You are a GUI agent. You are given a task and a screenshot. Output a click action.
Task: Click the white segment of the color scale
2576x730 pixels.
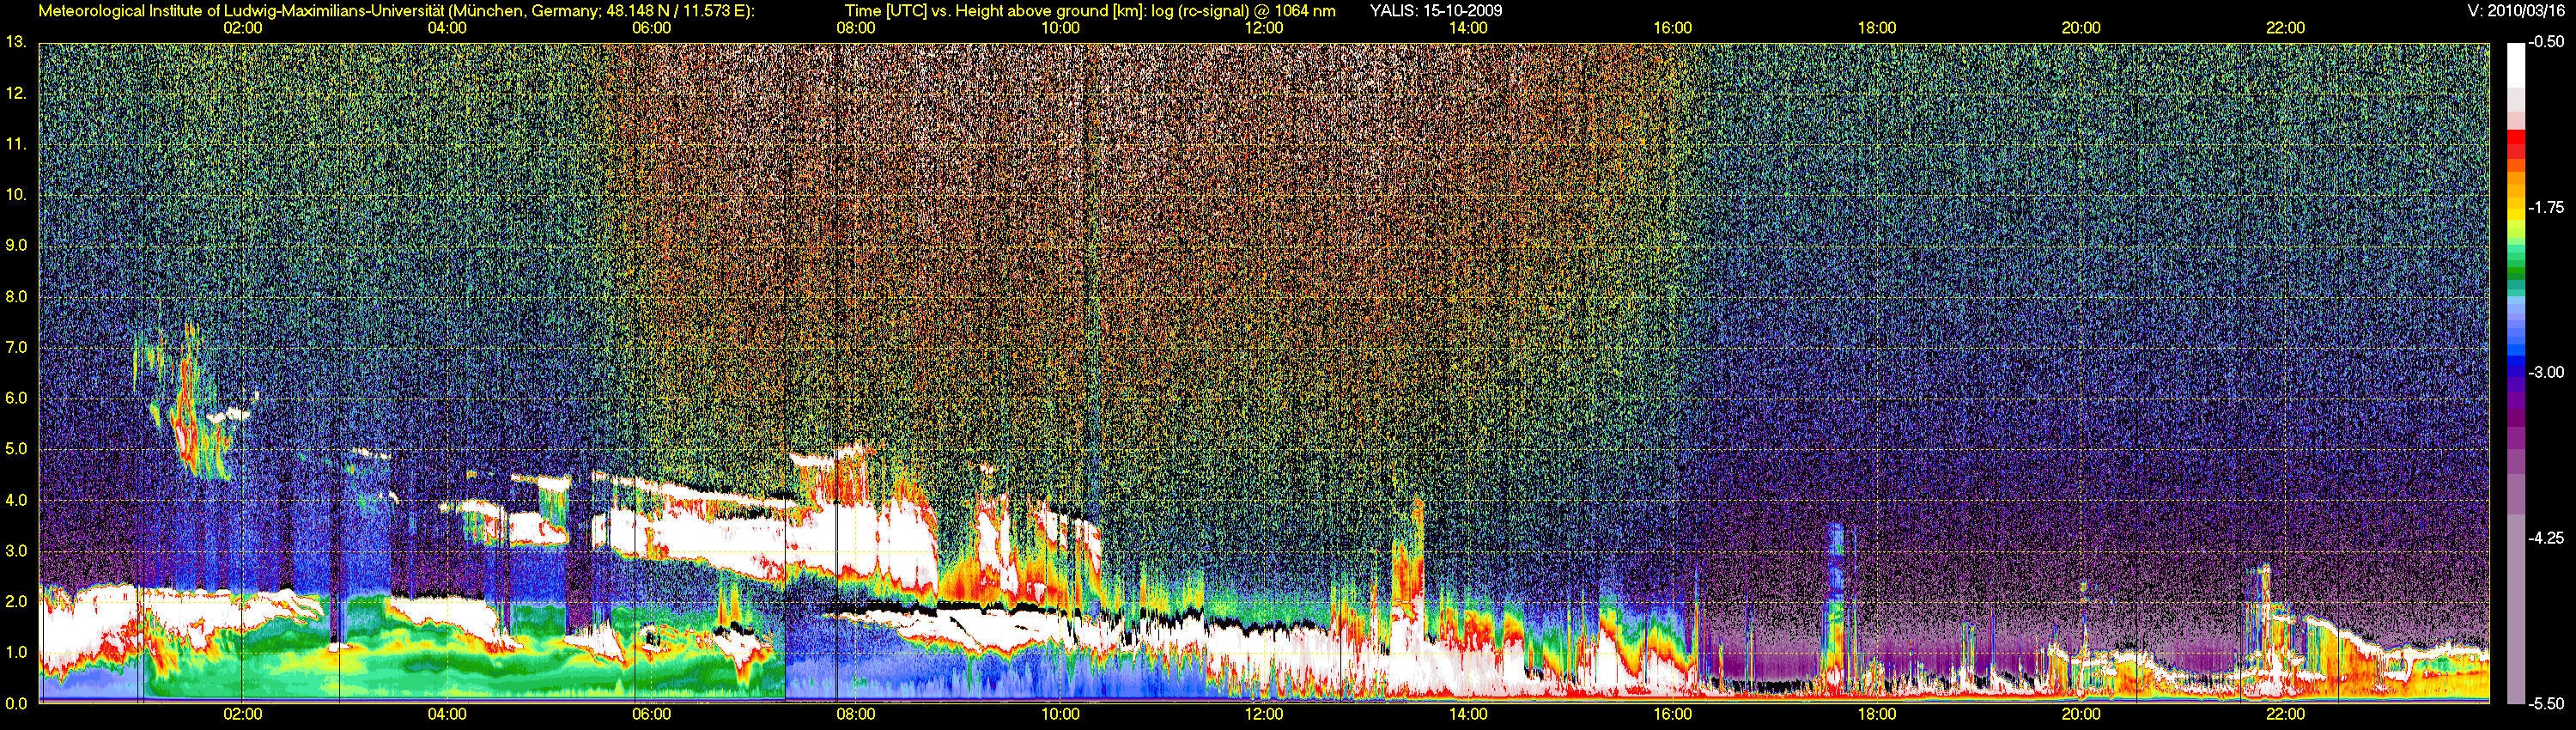(2515, 65)
